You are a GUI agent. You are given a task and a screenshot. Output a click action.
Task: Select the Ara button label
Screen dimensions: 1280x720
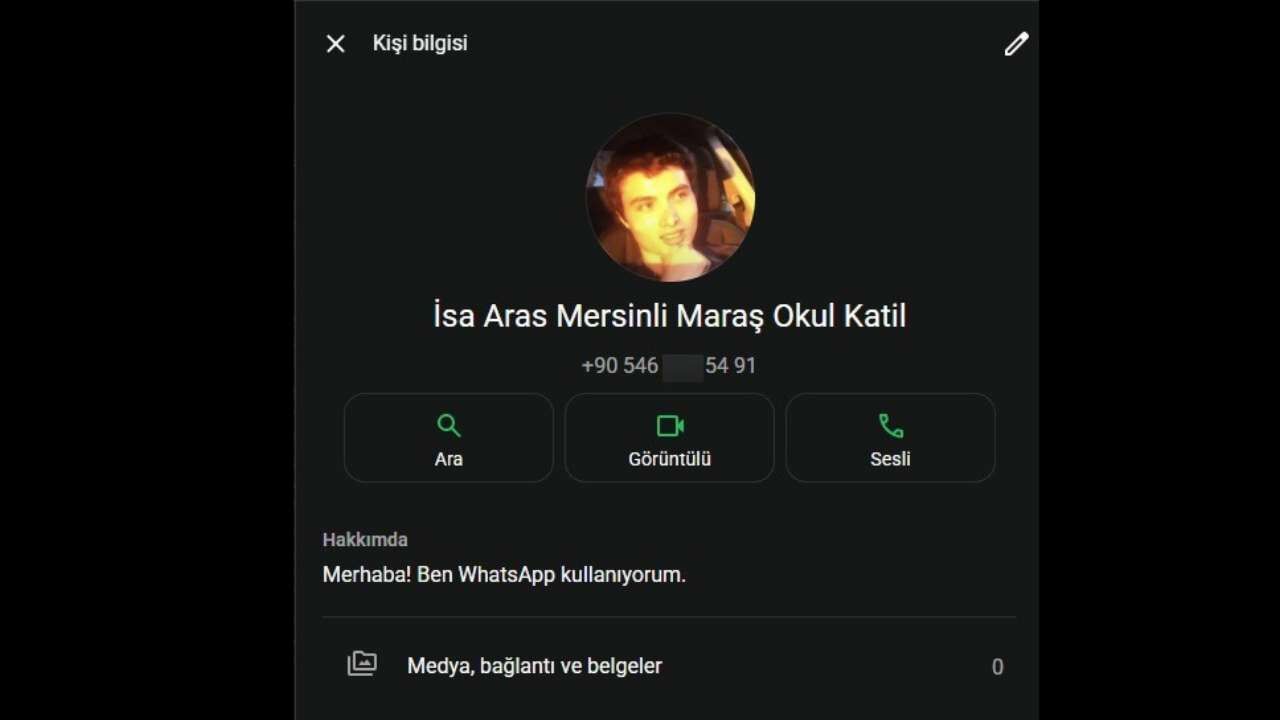coord(449,459)
